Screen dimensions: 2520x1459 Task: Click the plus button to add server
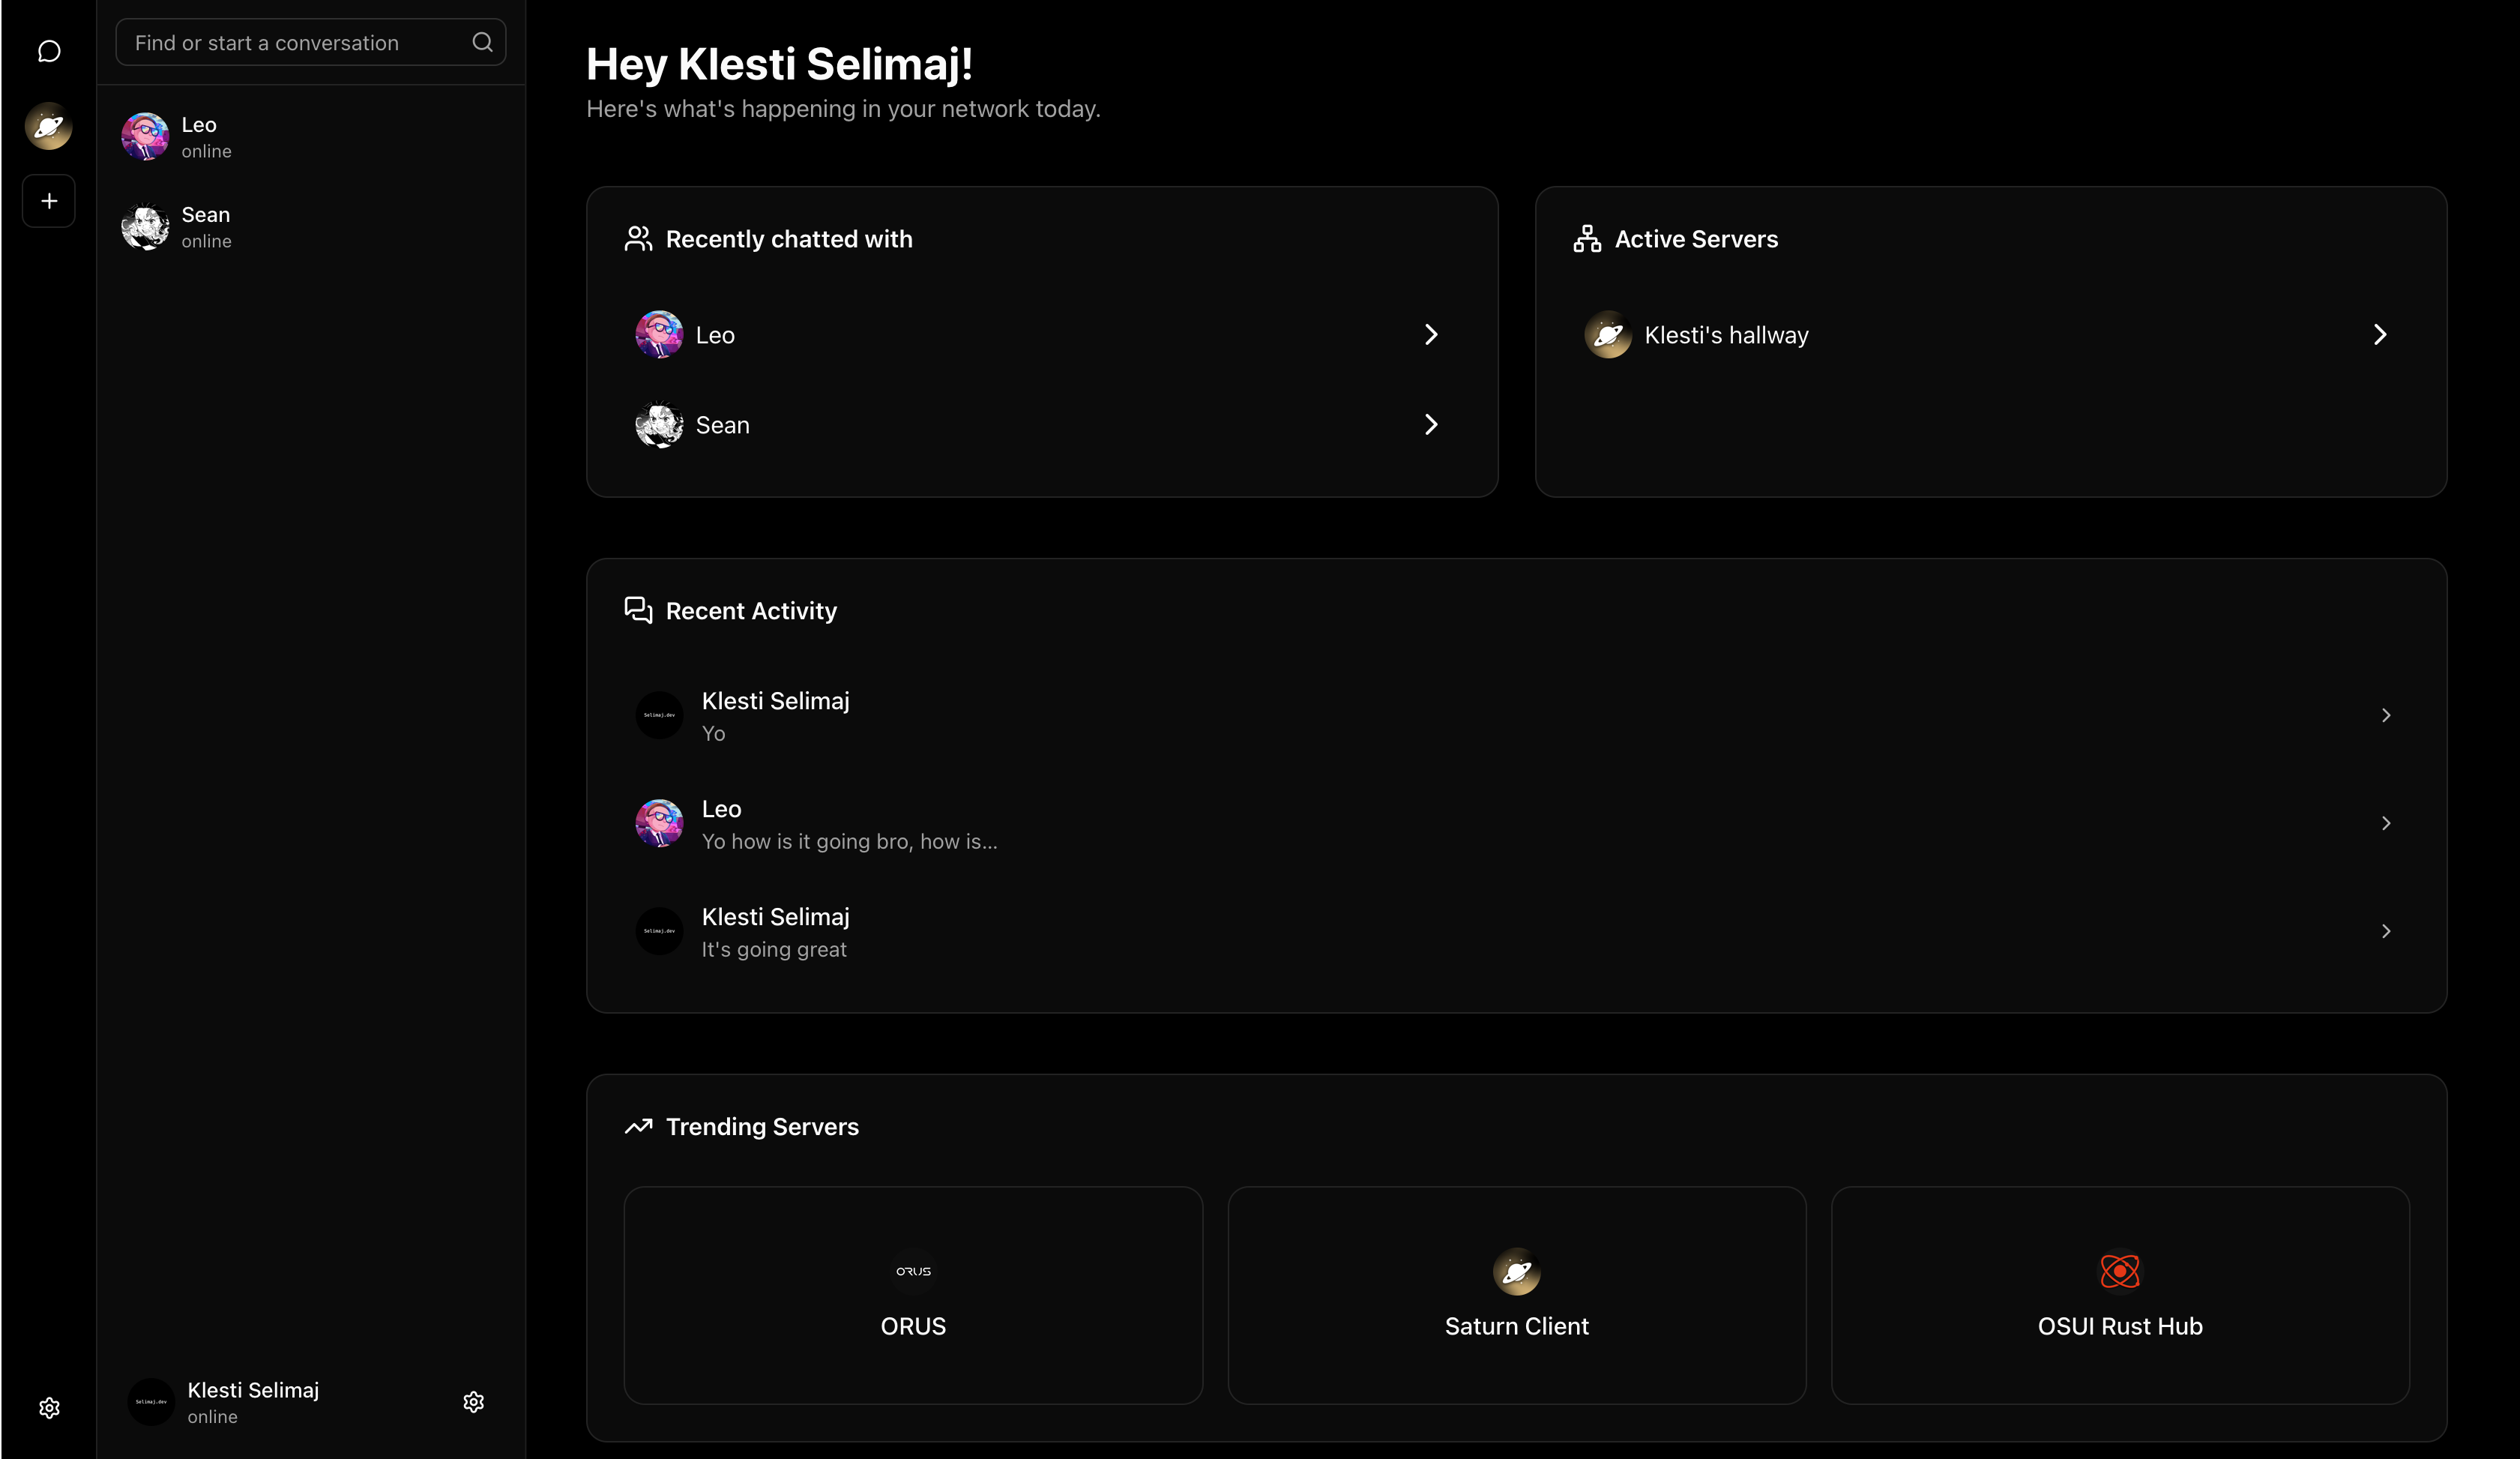[49, 201]
